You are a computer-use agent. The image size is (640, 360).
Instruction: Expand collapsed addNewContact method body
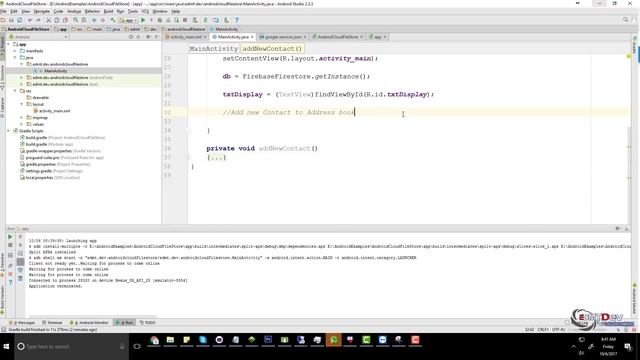(x=216, y=158)
